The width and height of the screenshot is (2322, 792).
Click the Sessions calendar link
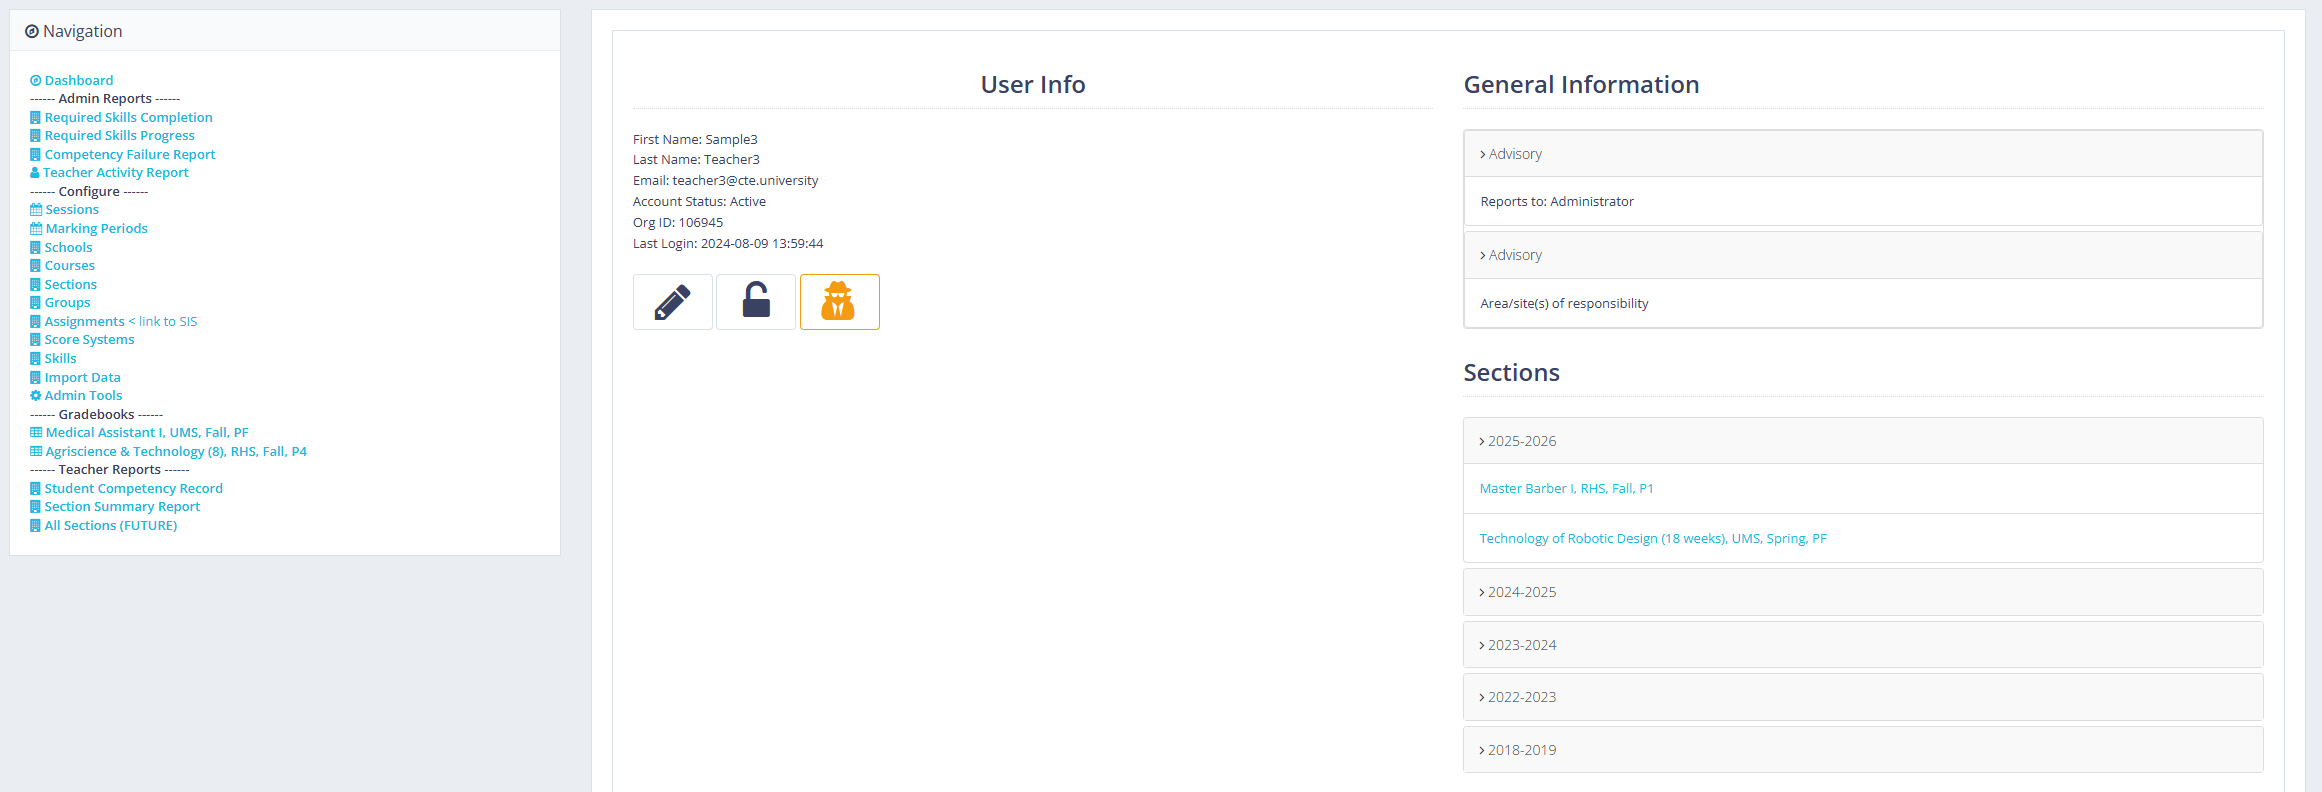coord(71,210)
